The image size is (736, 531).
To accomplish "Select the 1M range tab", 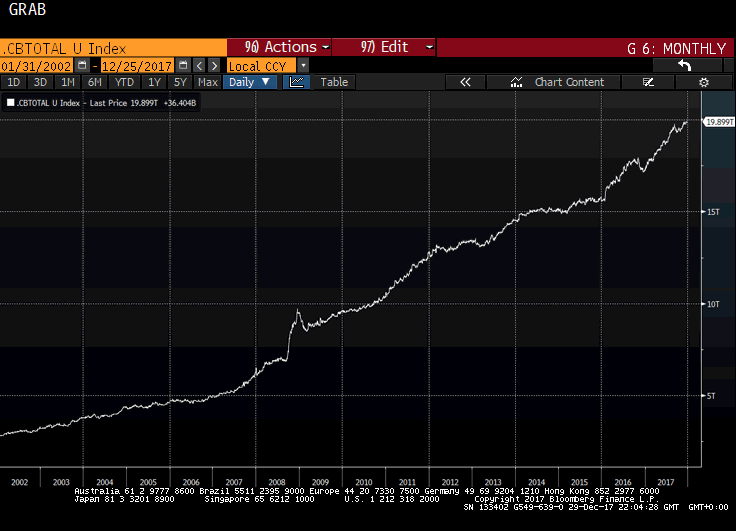I will pos(68,82).
